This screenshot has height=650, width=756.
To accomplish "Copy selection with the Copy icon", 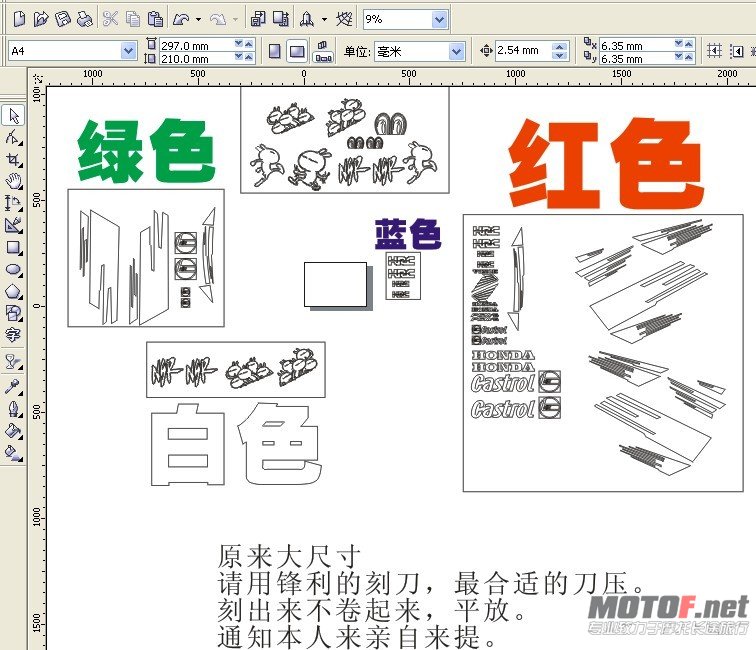I will [133, 19].
